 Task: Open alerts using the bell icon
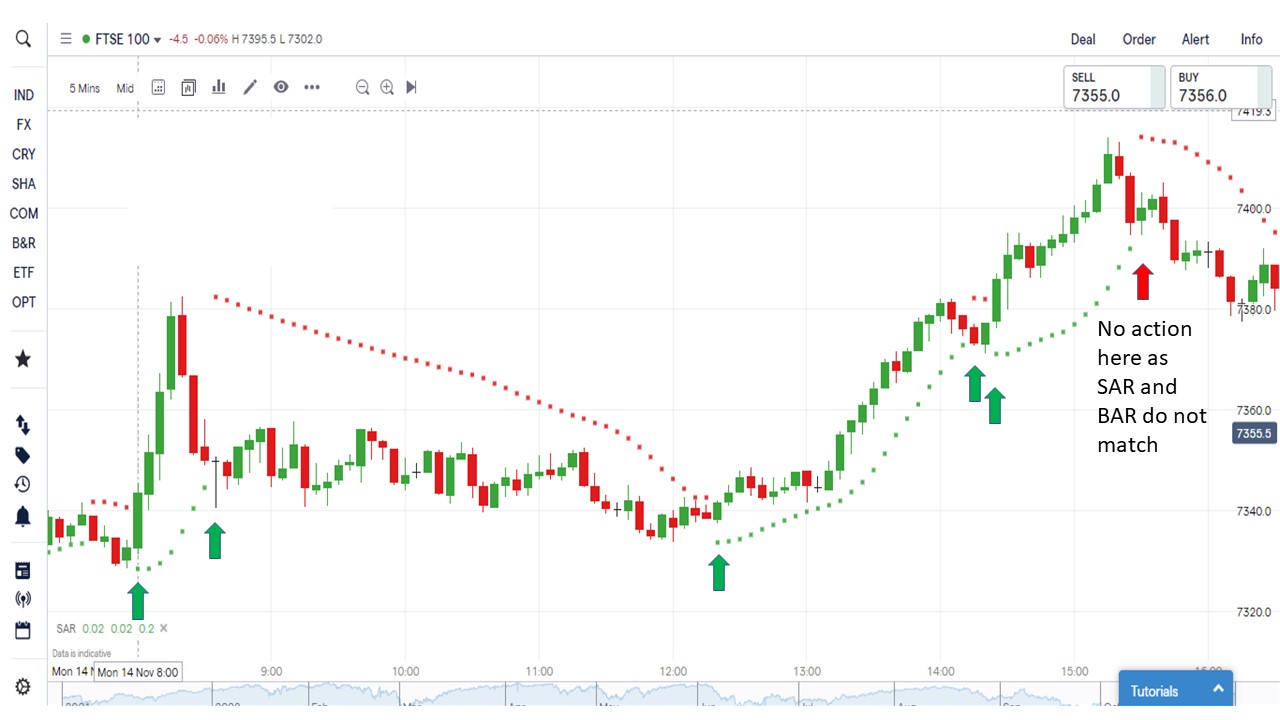coord(23,516)
